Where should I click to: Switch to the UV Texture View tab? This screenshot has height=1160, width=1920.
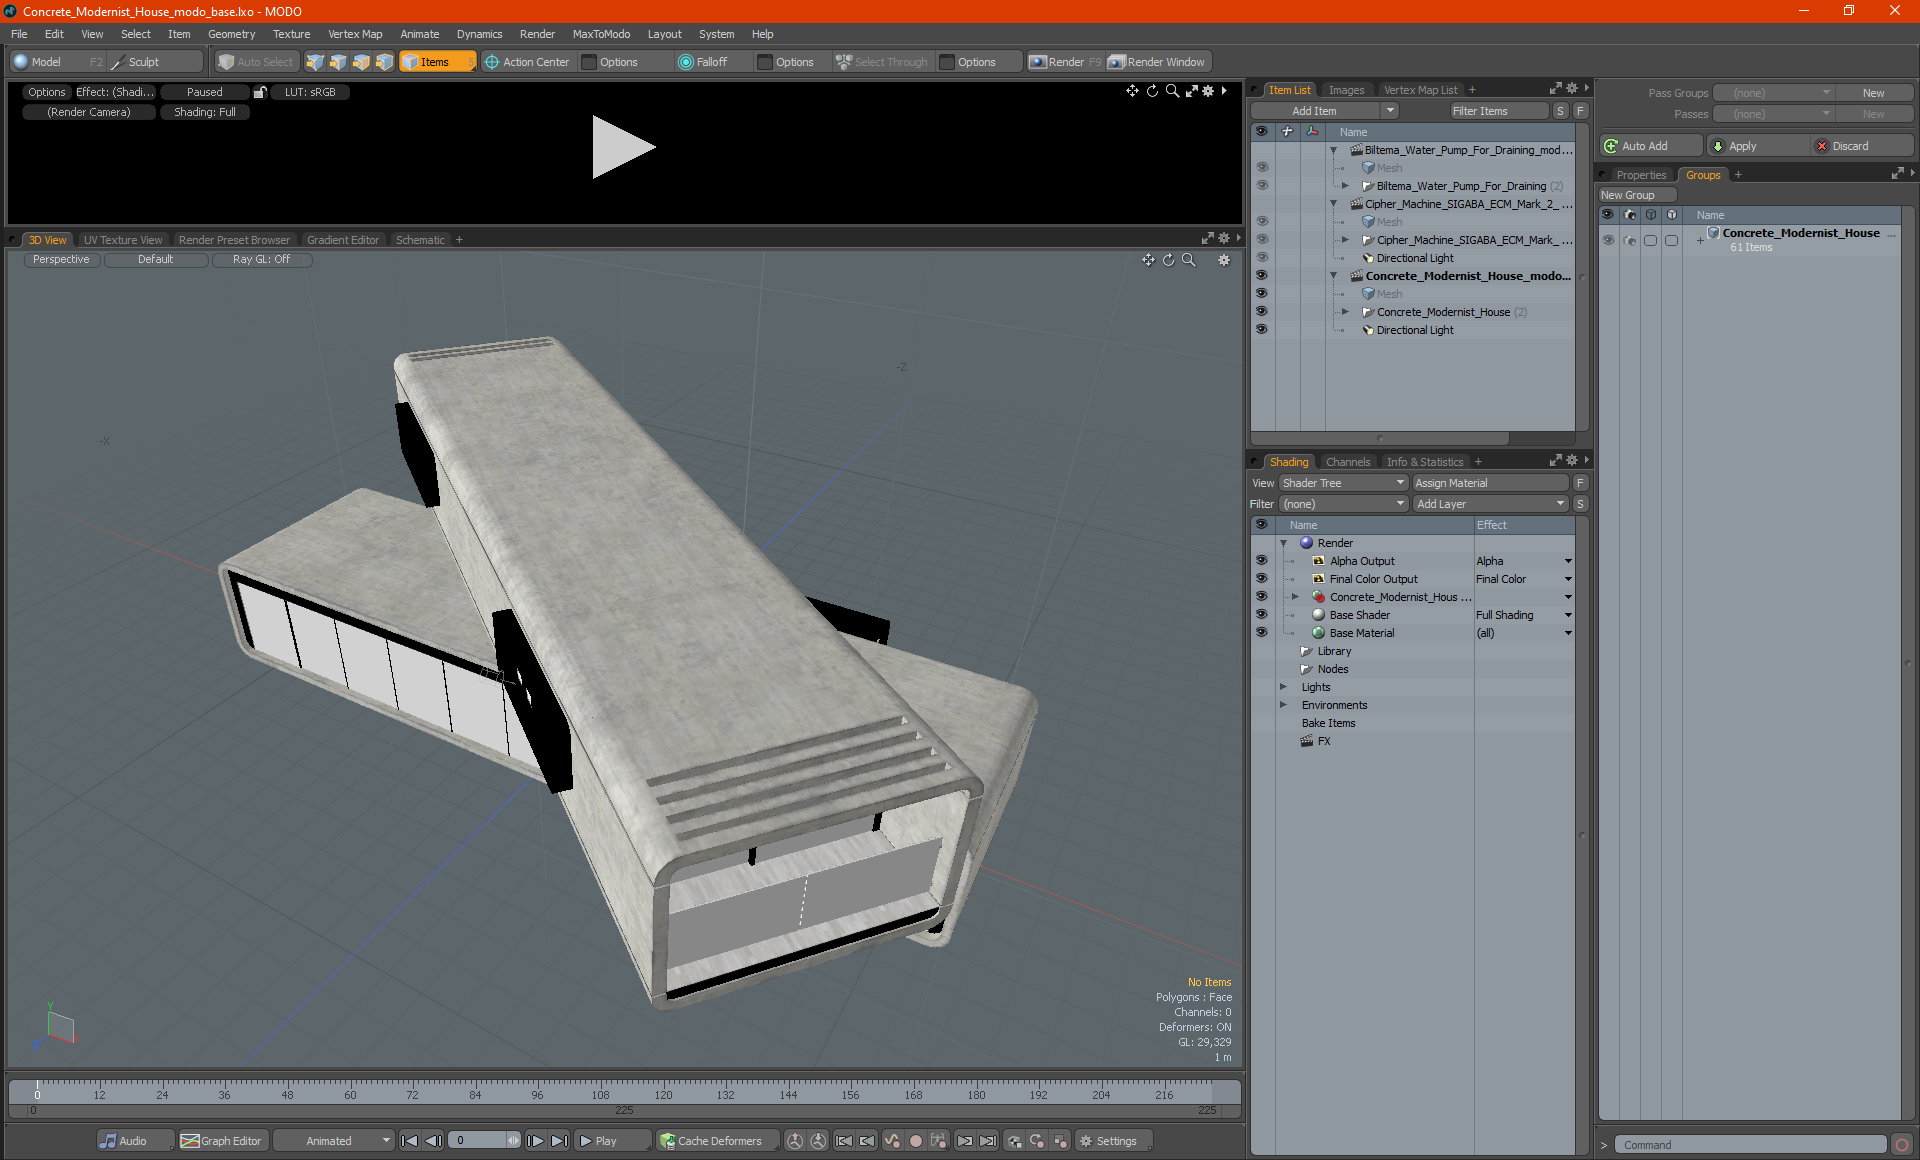(x=121, y=239)
